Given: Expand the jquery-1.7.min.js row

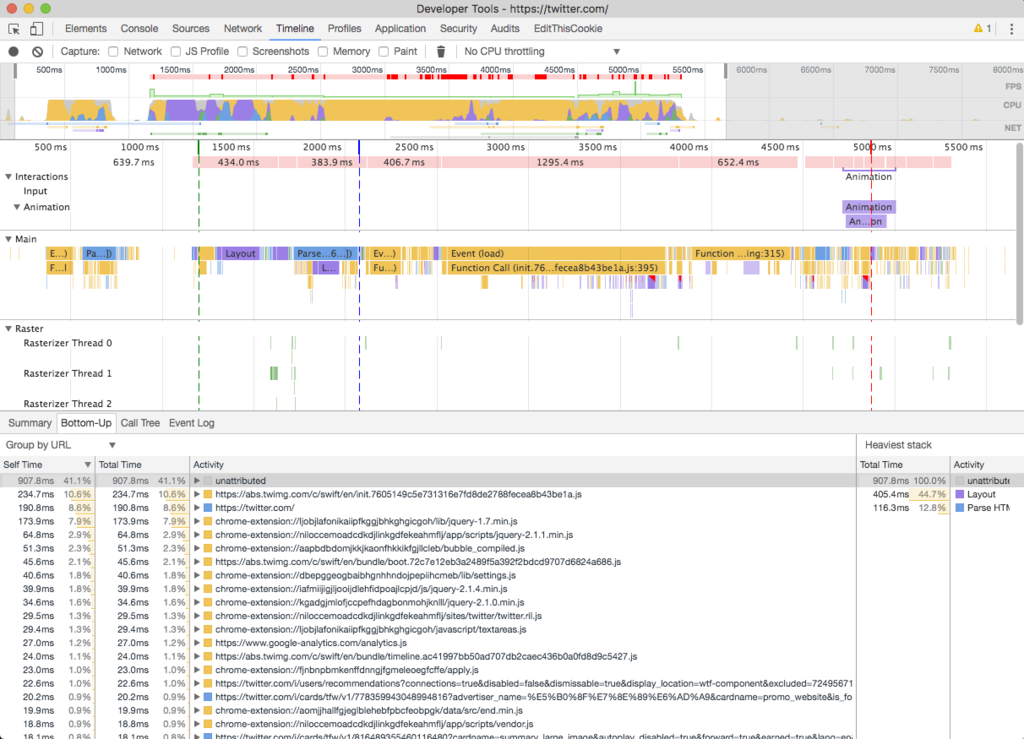Looking at the screenshot, I should 197,522.
